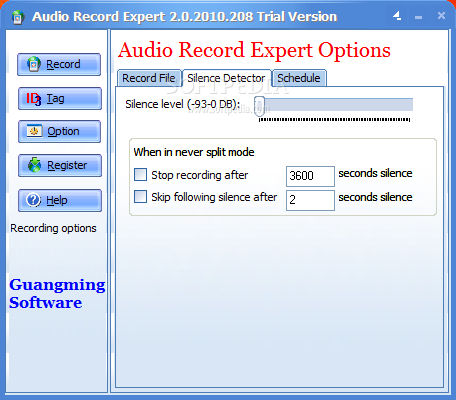The width and height of the screenshot is (456, 400).
Task: Click the 2 seconds silence input field
Action: click(x=310, y=200)
